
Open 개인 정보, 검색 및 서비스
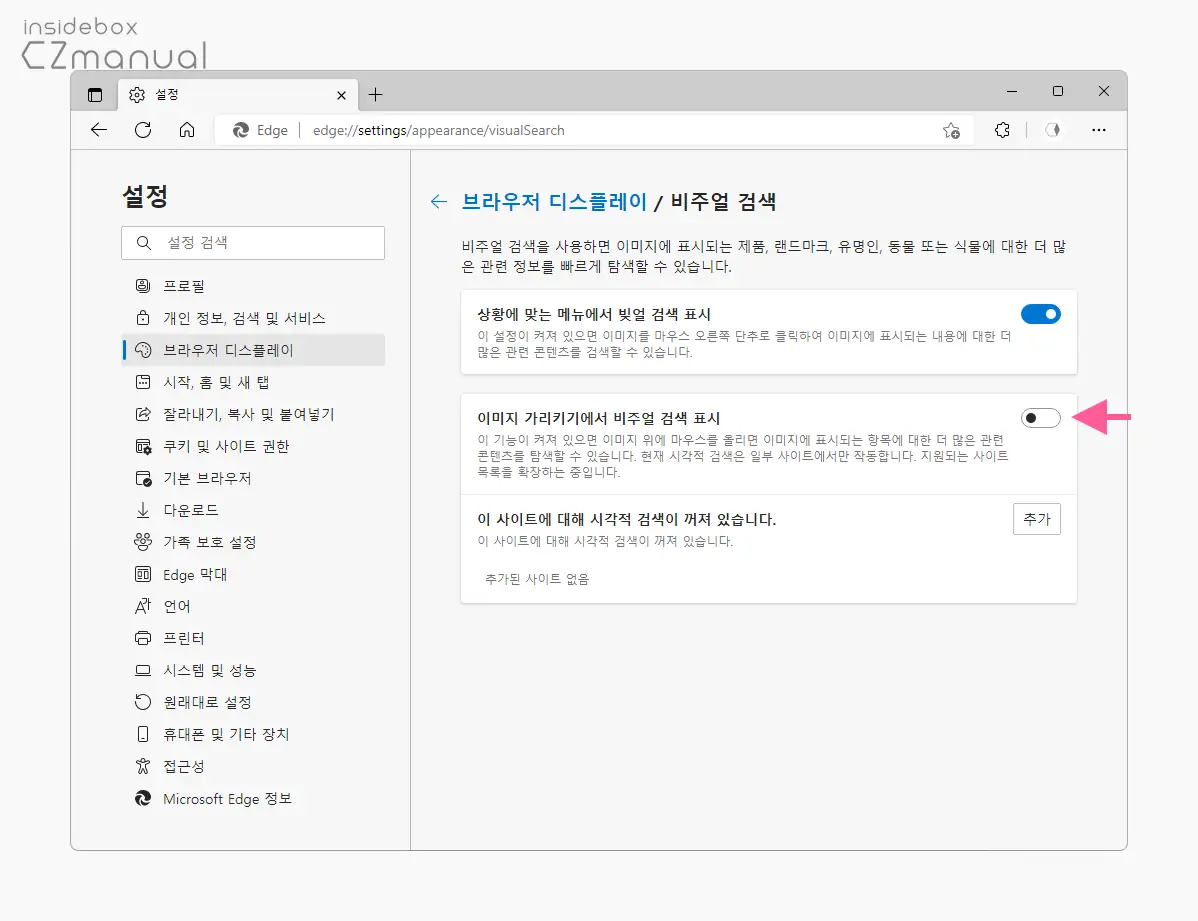tap(253, 318)
